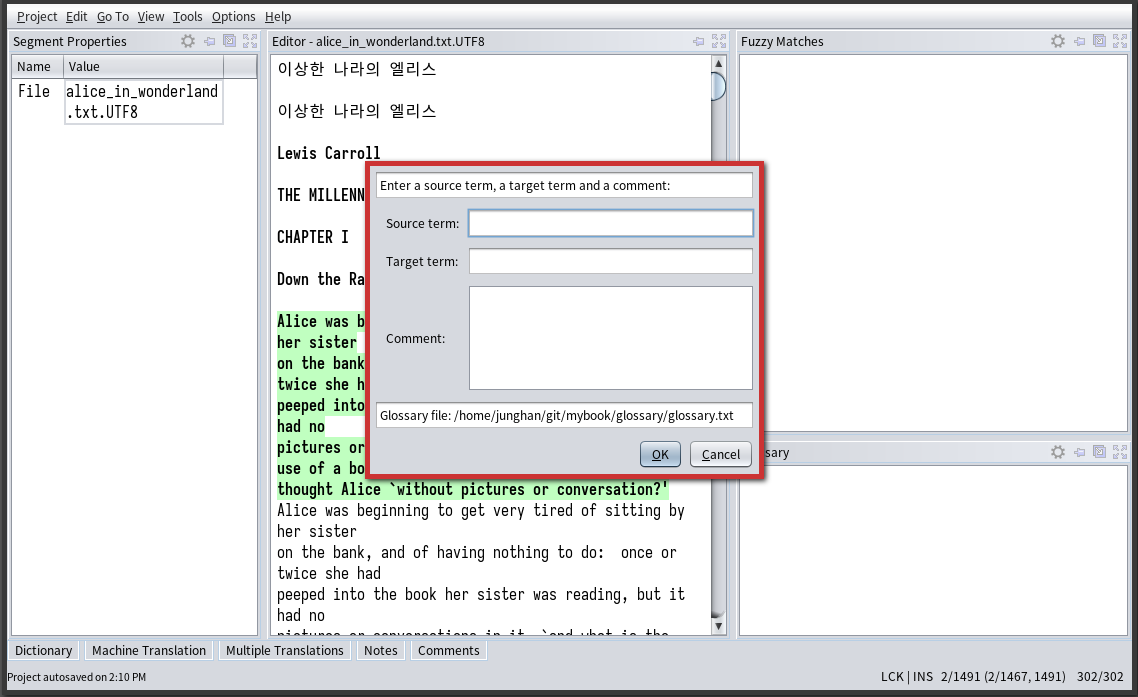Cancel the glossary entry dialog
Image resolution: width=1138 pixels, height=697 pixels.
point(720,454)
